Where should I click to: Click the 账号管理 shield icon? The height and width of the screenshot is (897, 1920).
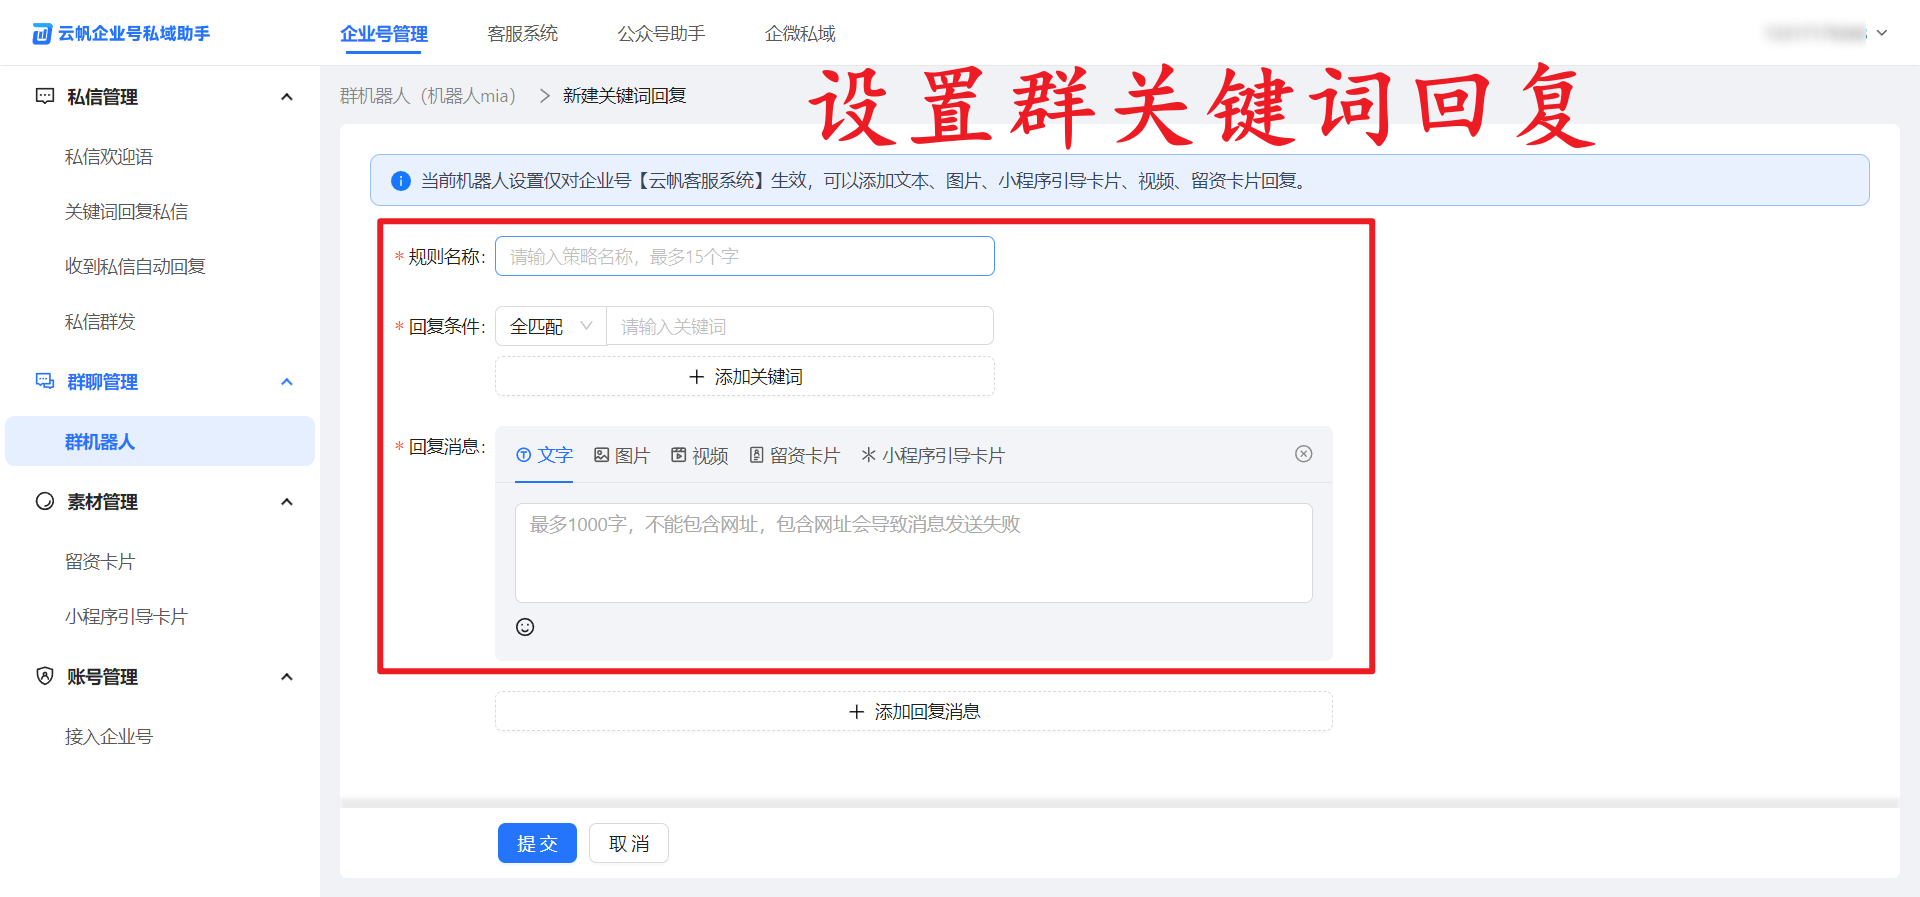tap(45, 676)
